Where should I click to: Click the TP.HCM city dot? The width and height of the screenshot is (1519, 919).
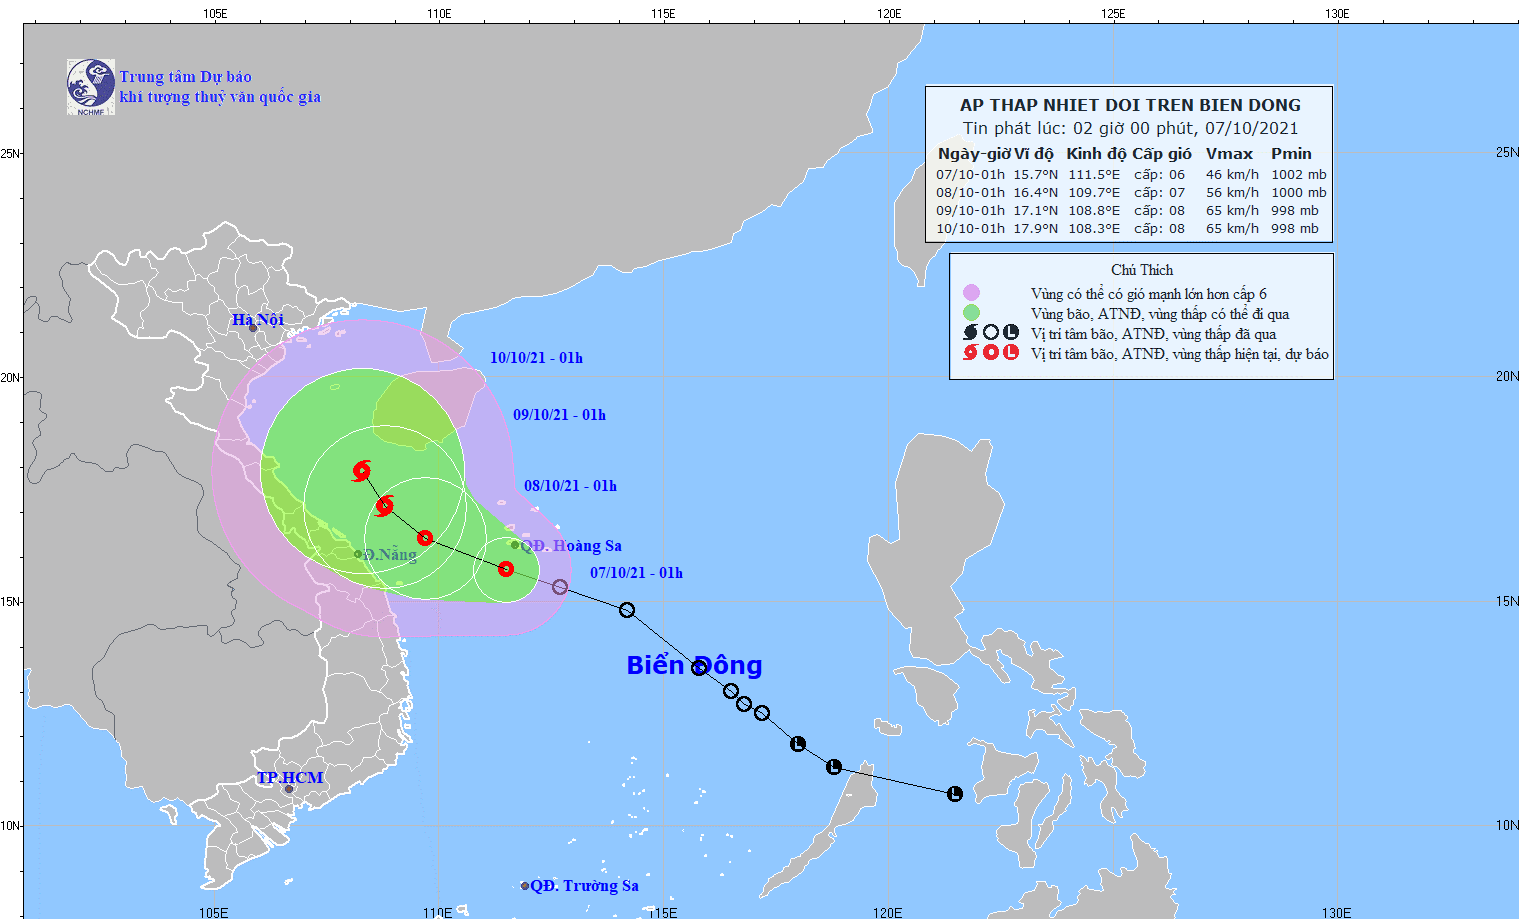pos(289,789)
